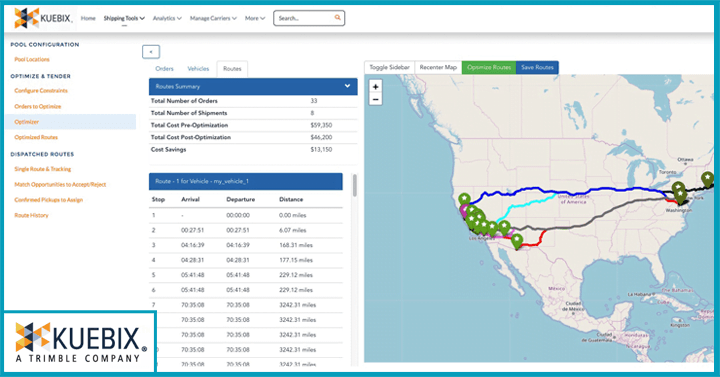Click the search magnifier icon
Viewport: 720px width, 377px height.
point(338,18)
